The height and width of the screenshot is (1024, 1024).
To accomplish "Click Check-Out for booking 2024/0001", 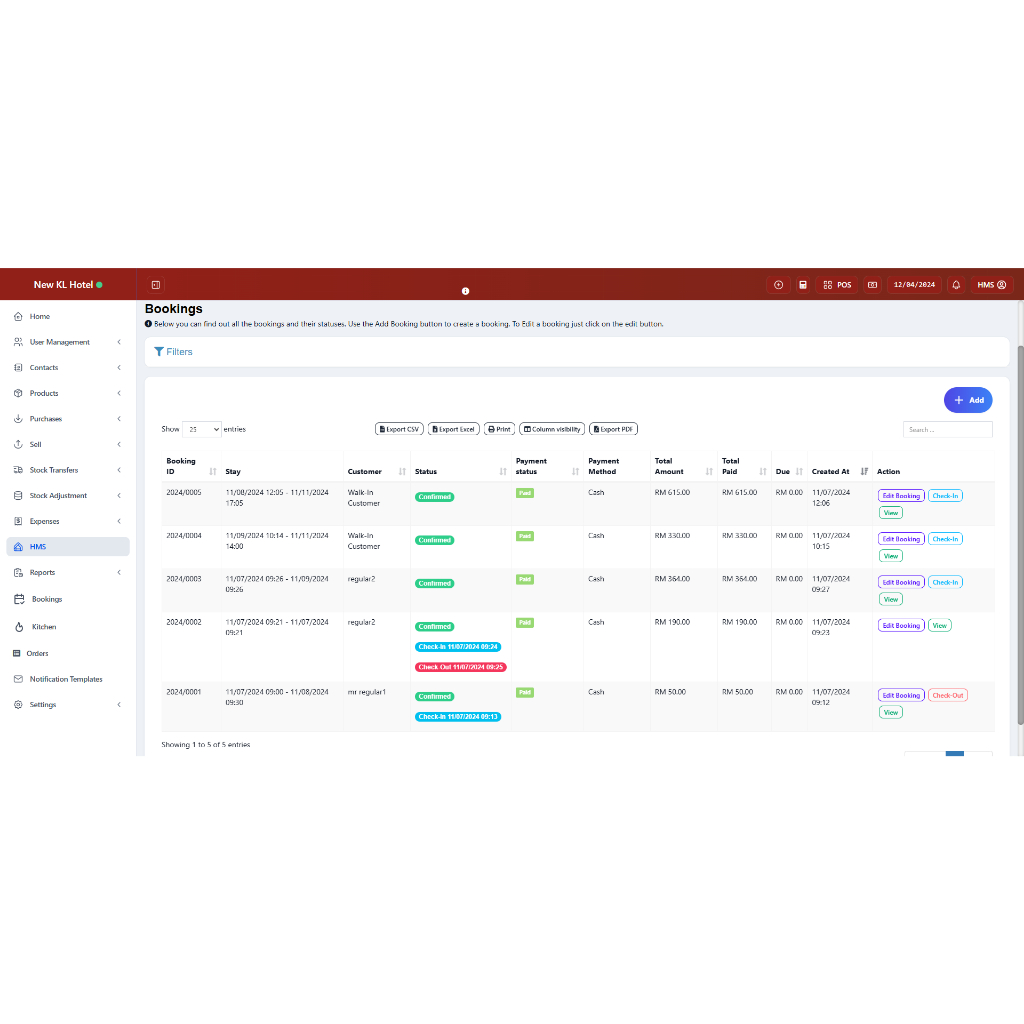I will [x=947, y=696].
